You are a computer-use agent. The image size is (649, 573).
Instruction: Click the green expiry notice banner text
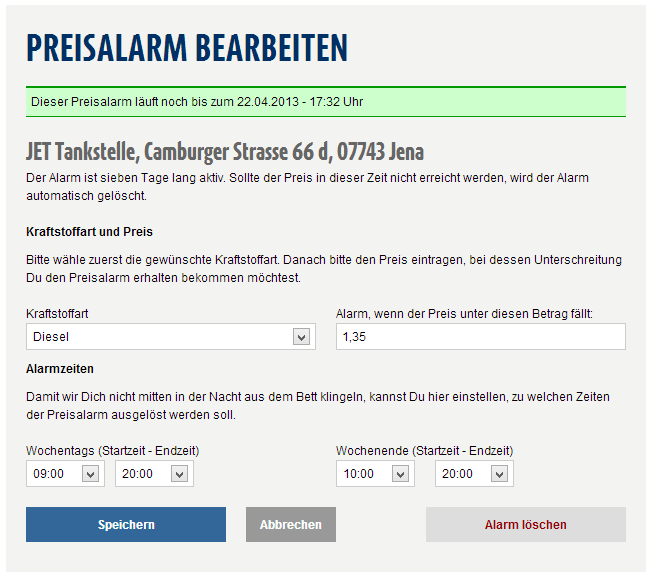pyautogui.click(x=197, y=102)
